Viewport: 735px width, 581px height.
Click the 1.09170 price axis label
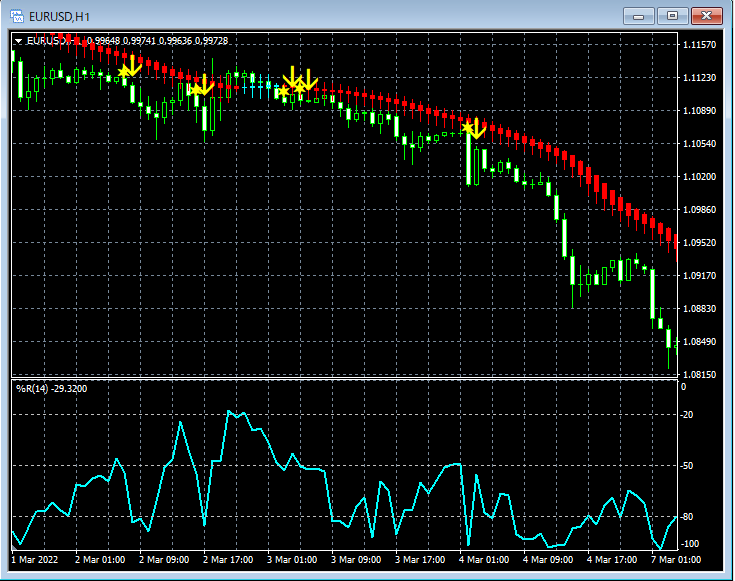pyautogui.click(x=700, y=276)
